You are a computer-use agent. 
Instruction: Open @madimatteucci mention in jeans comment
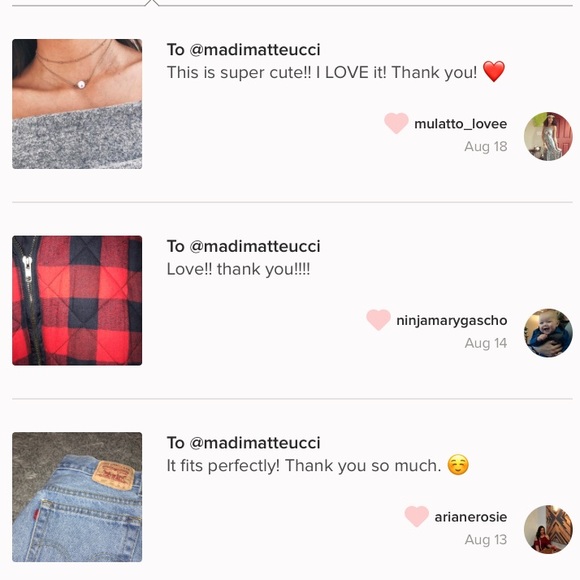click(255, 443)
